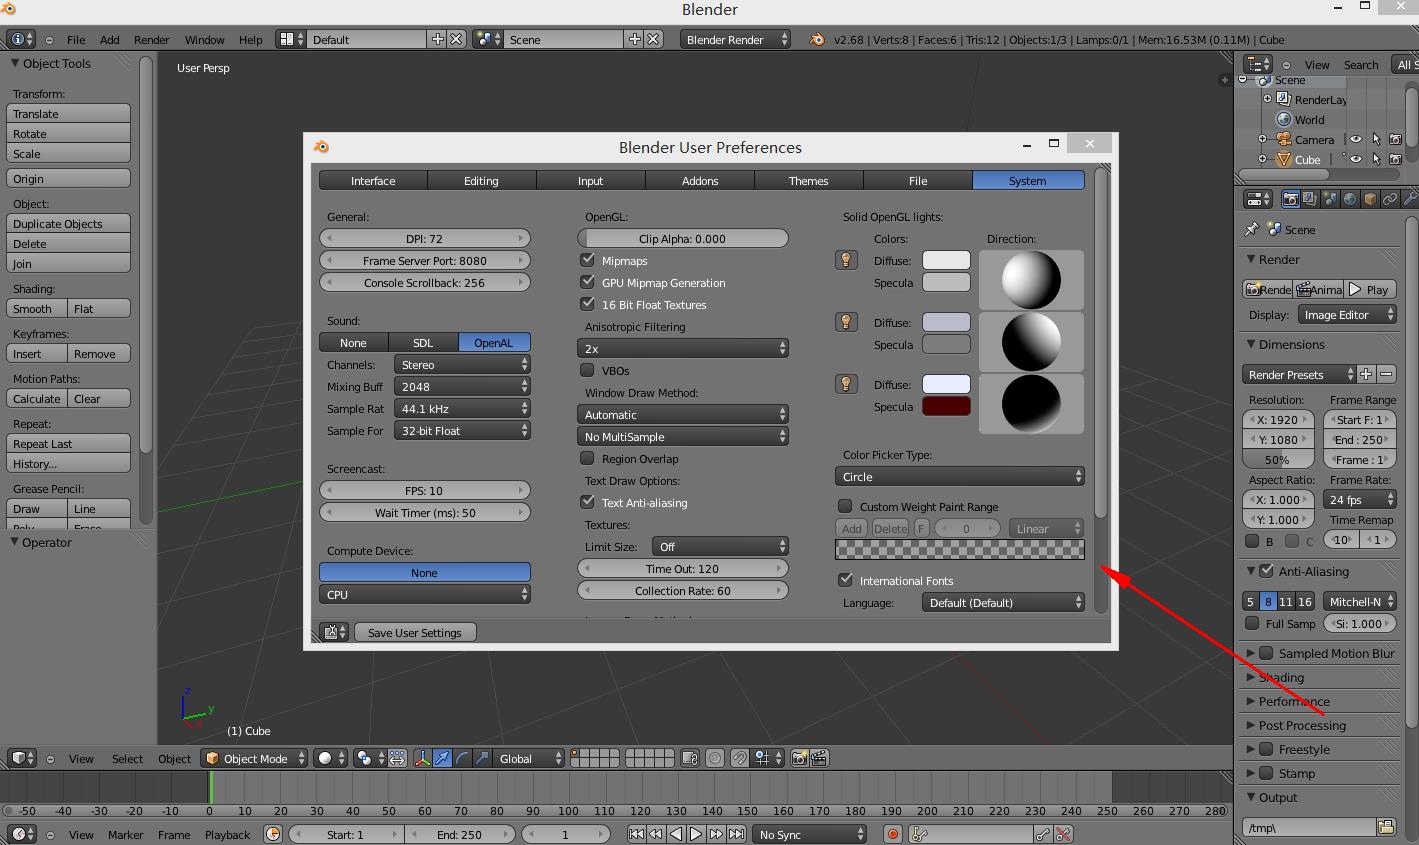Open the File menu in top header
Screen dimensions: 1419x845
point(76,40)
